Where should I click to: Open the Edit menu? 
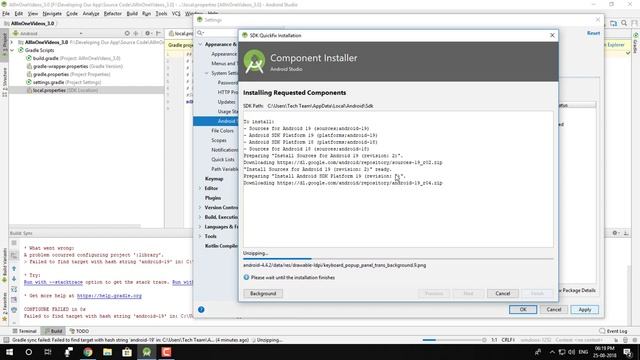pos(19,13)
